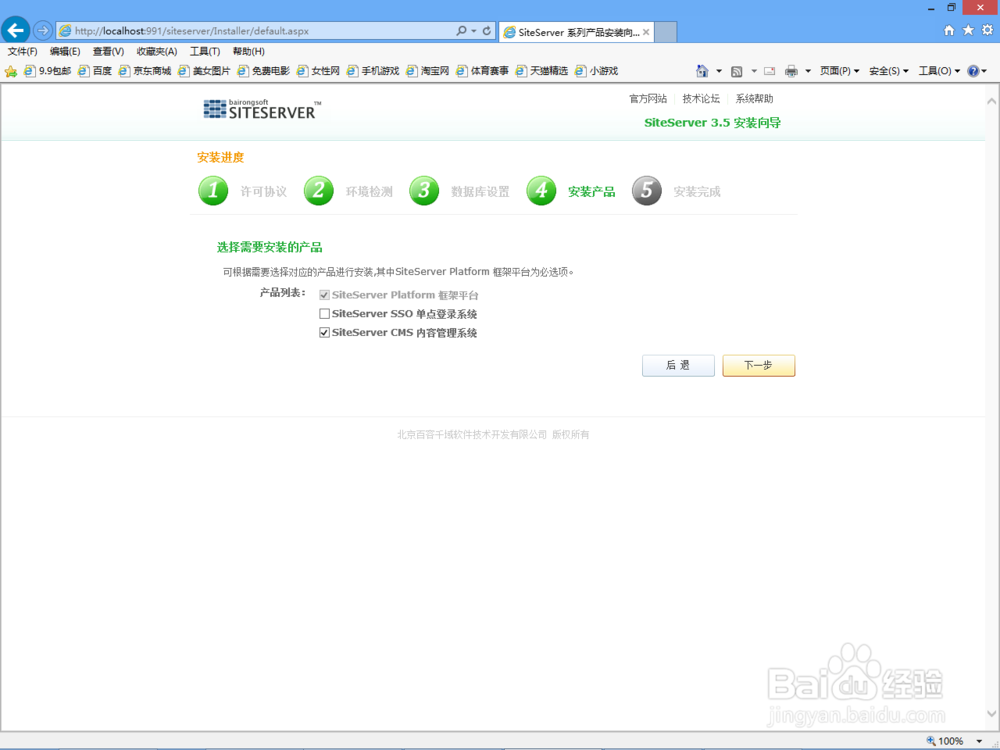
Task: Click step 3 数据库设置 circle icon
Action: (x=424, y=190)
